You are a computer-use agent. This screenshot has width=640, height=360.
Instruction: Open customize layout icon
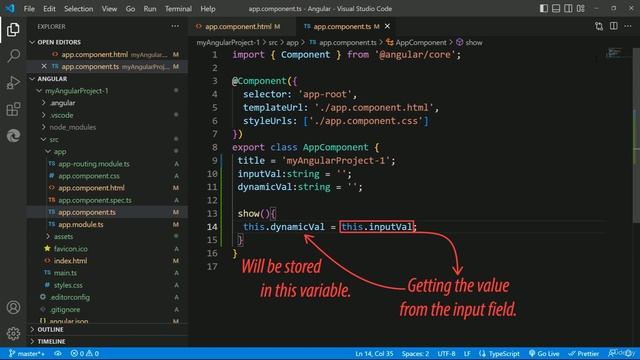(x=580, y=9)
